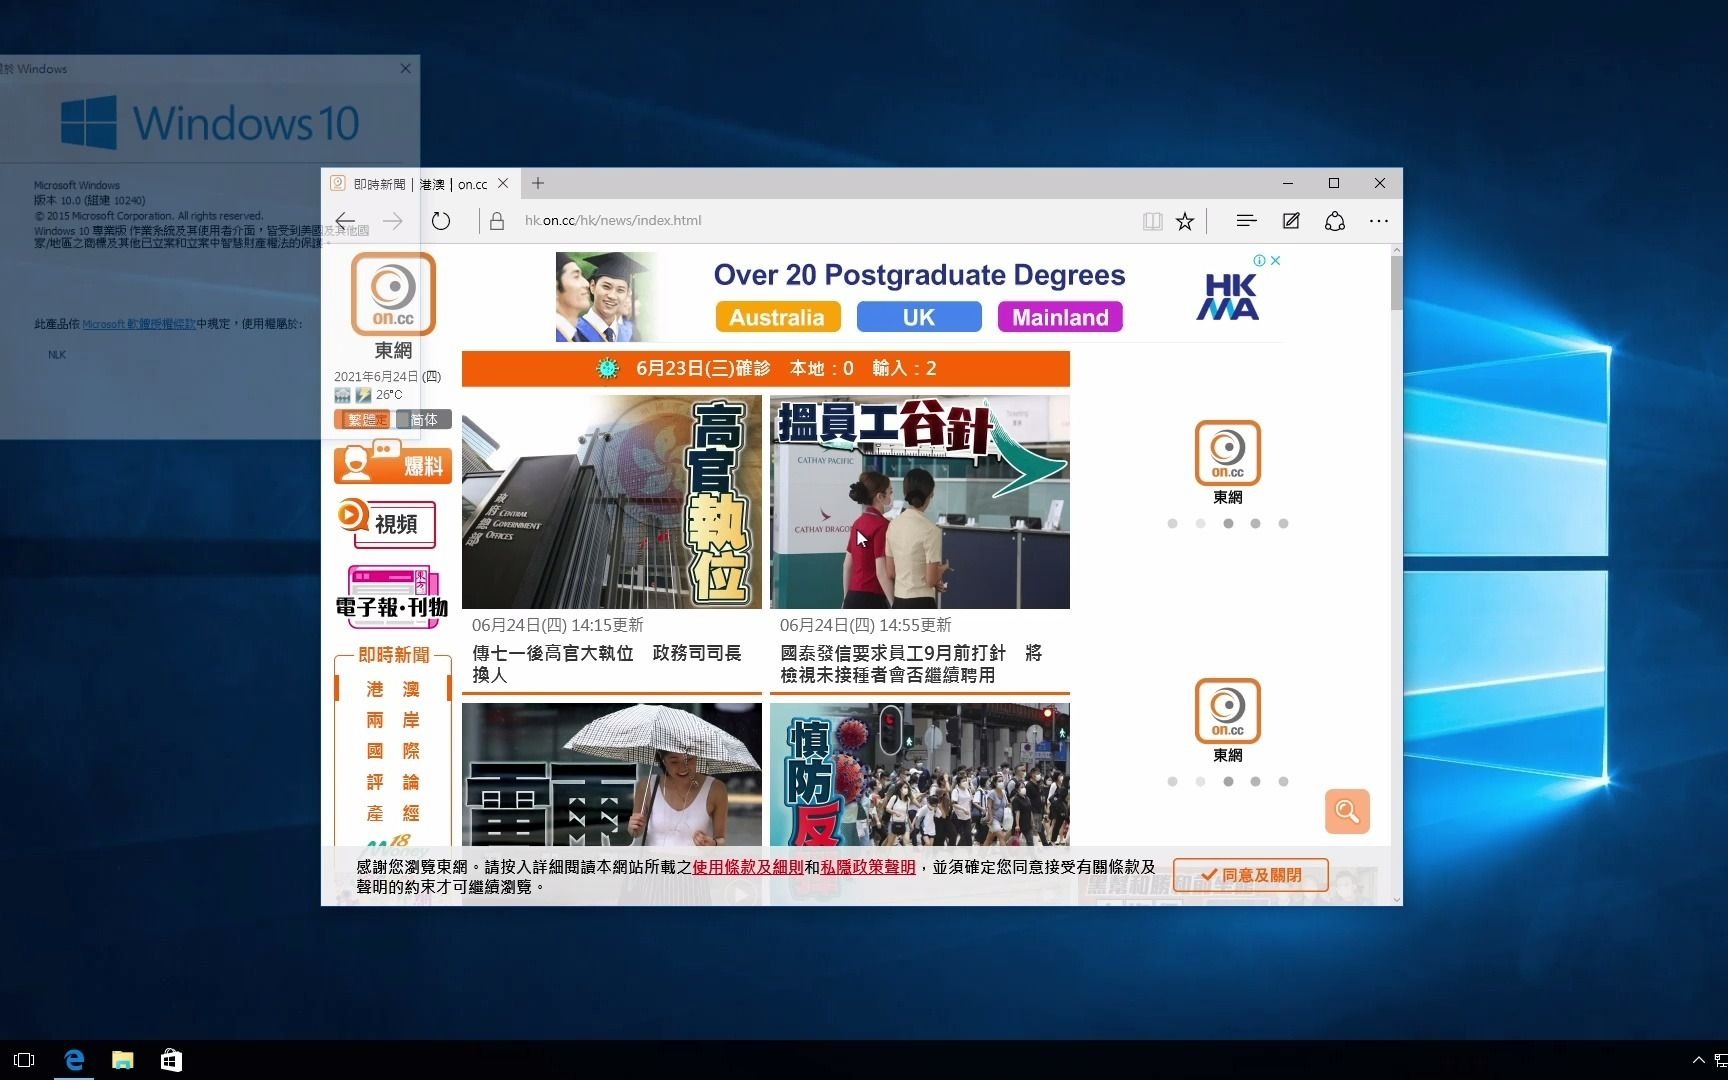Click the UK ad button

pyautogui.click(x=919, y=317)
